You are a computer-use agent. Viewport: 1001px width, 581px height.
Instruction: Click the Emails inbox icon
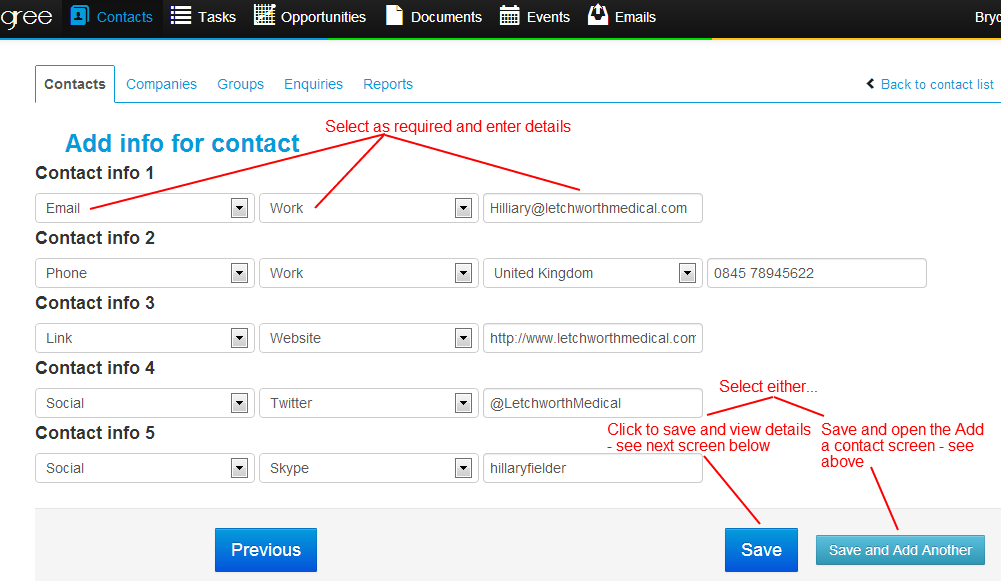pyautogui.click(x=598, y=15)
